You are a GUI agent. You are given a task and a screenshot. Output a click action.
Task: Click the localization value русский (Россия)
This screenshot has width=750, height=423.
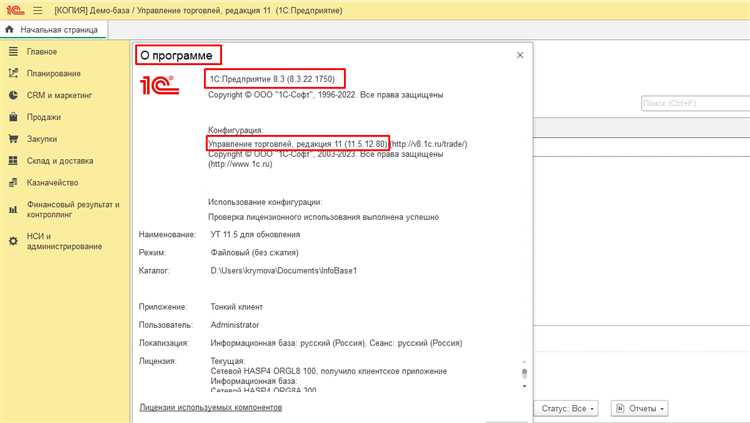click(x=336, y=343)
